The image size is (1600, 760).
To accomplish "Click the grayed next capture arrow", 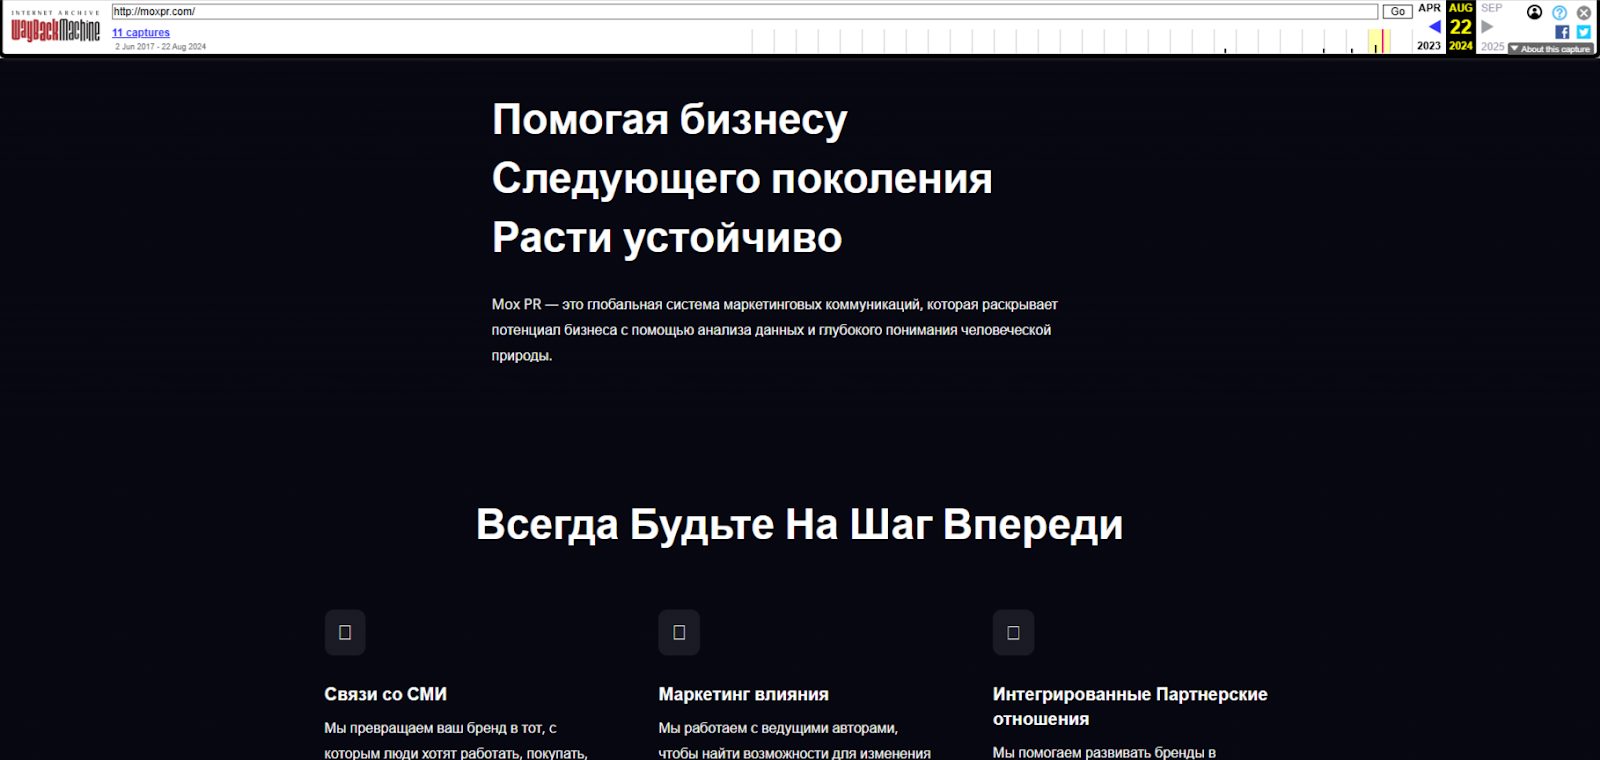I will [1487, 27].
